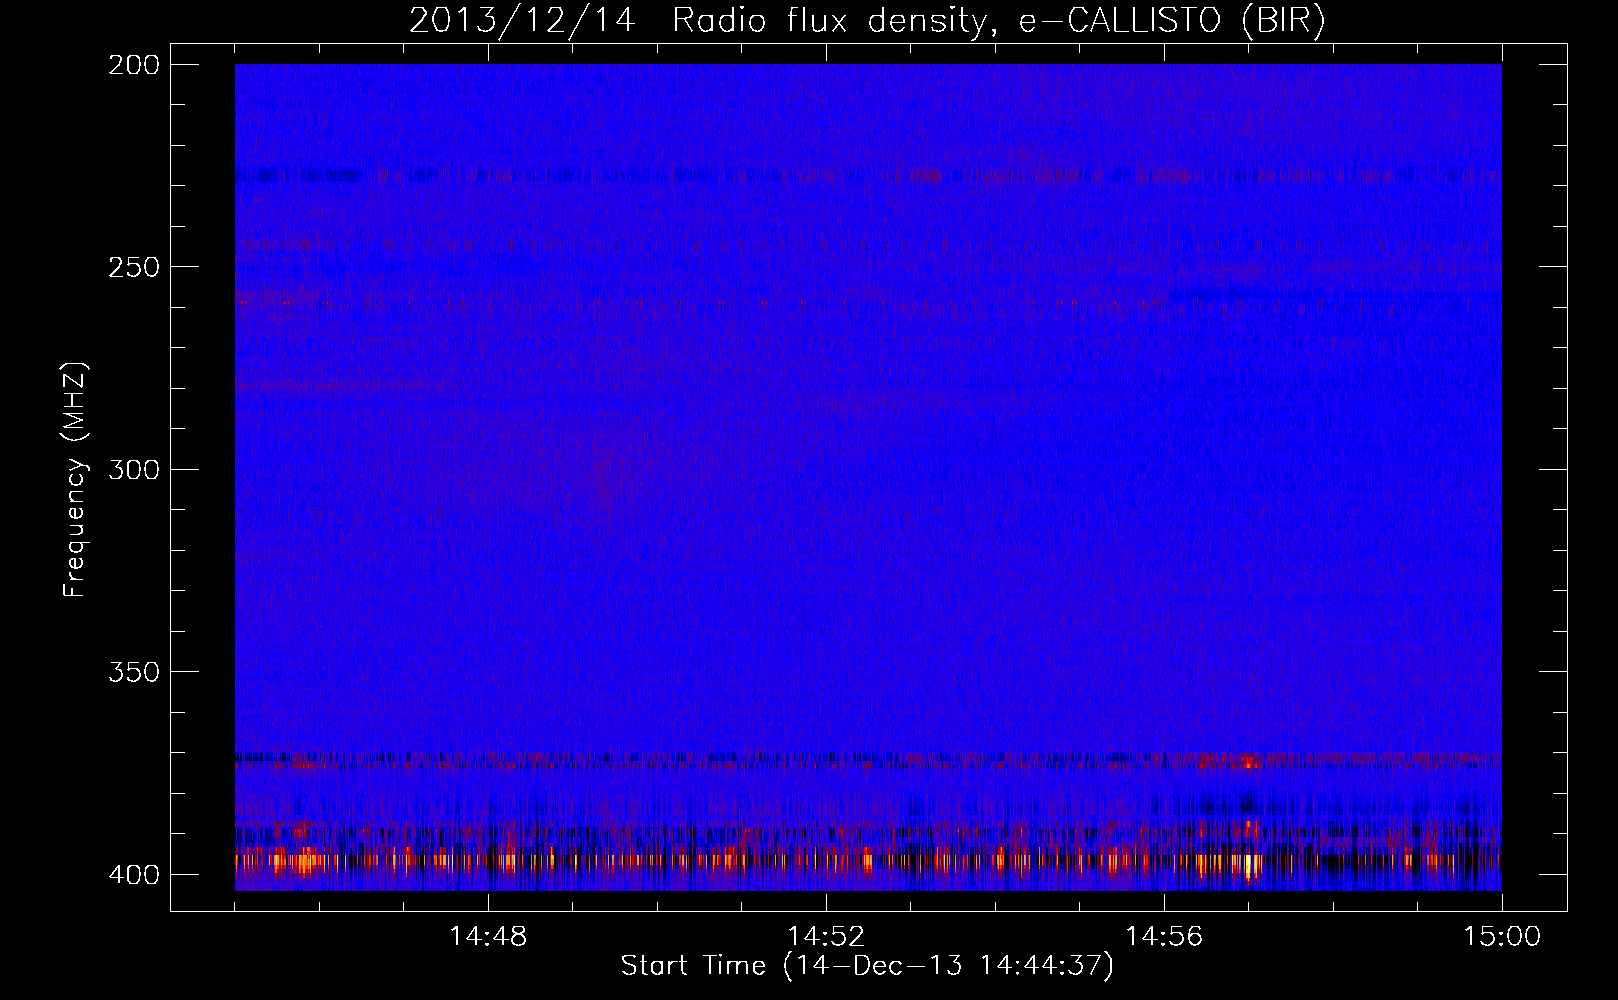Click the 15:00 time tick label
The image size is (1618, 1000).
1502,937
